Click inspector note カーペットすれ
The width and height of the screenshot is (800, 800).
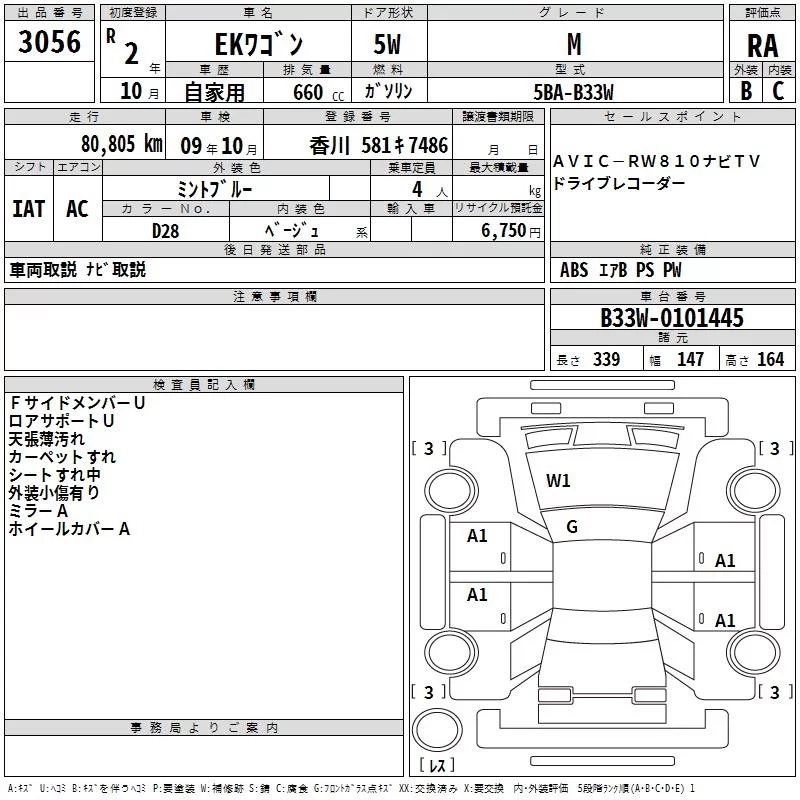click(62, 457)
